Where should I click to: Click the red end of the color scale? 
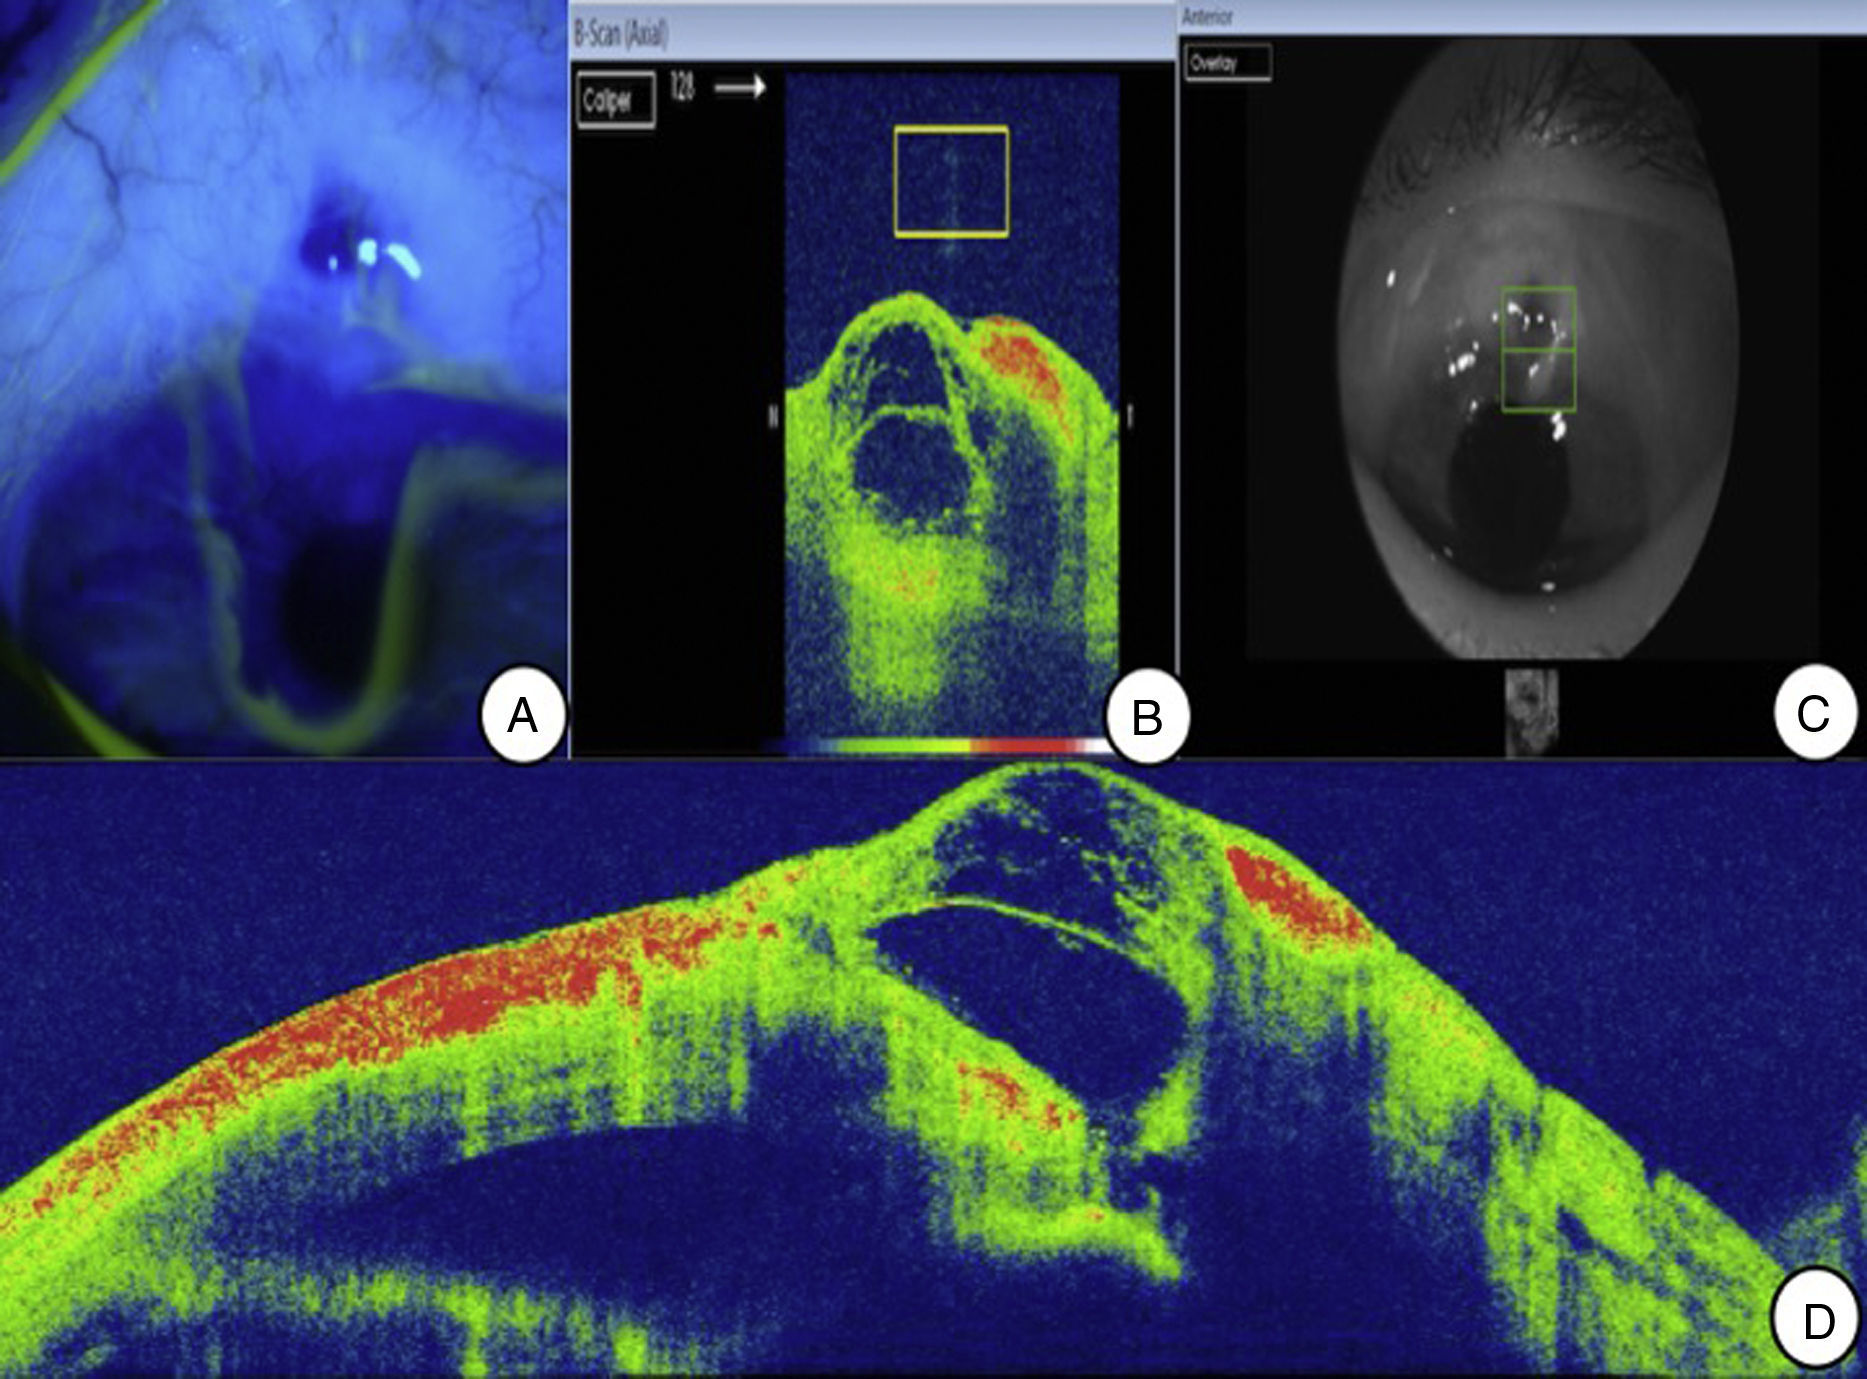click(1020, 746)
